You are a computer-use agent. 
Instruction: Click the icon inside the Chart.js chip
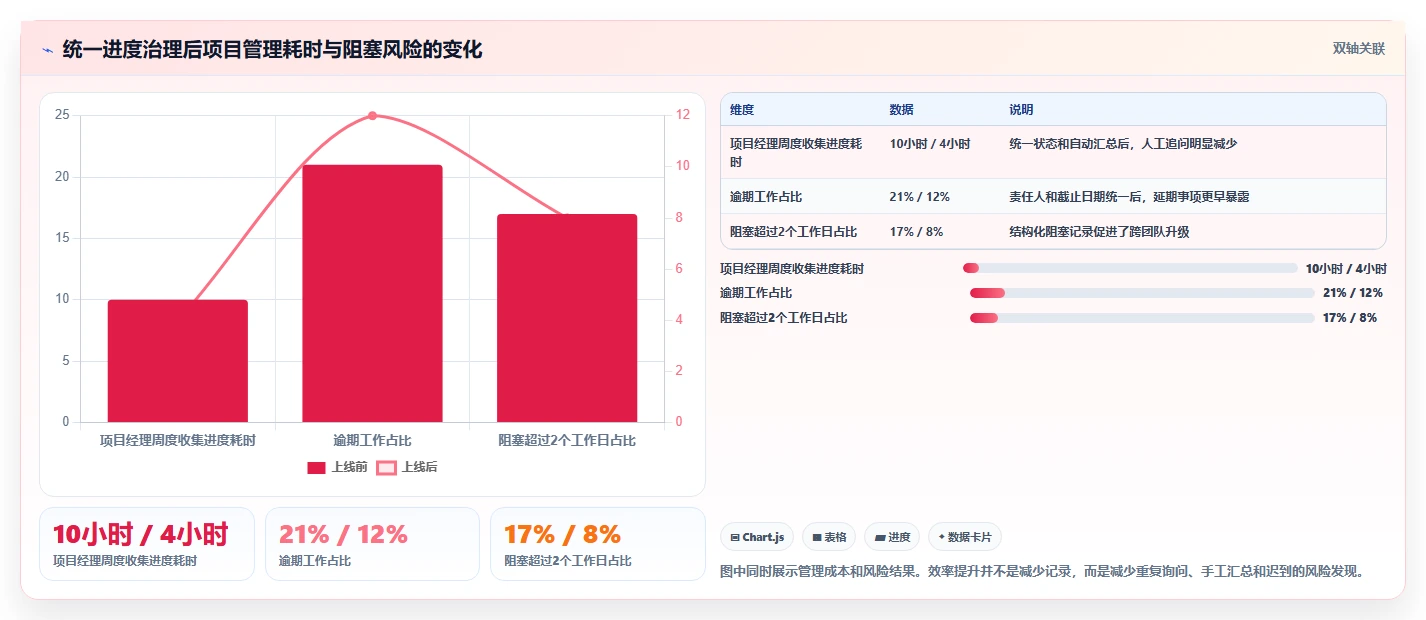click(x=735, y=538)
